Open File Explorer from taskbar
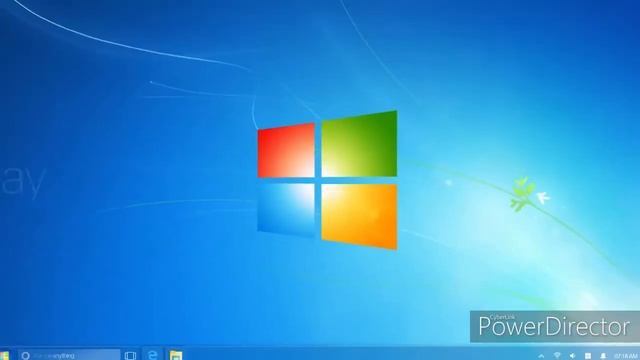The image size is (640, 360). 176,356
